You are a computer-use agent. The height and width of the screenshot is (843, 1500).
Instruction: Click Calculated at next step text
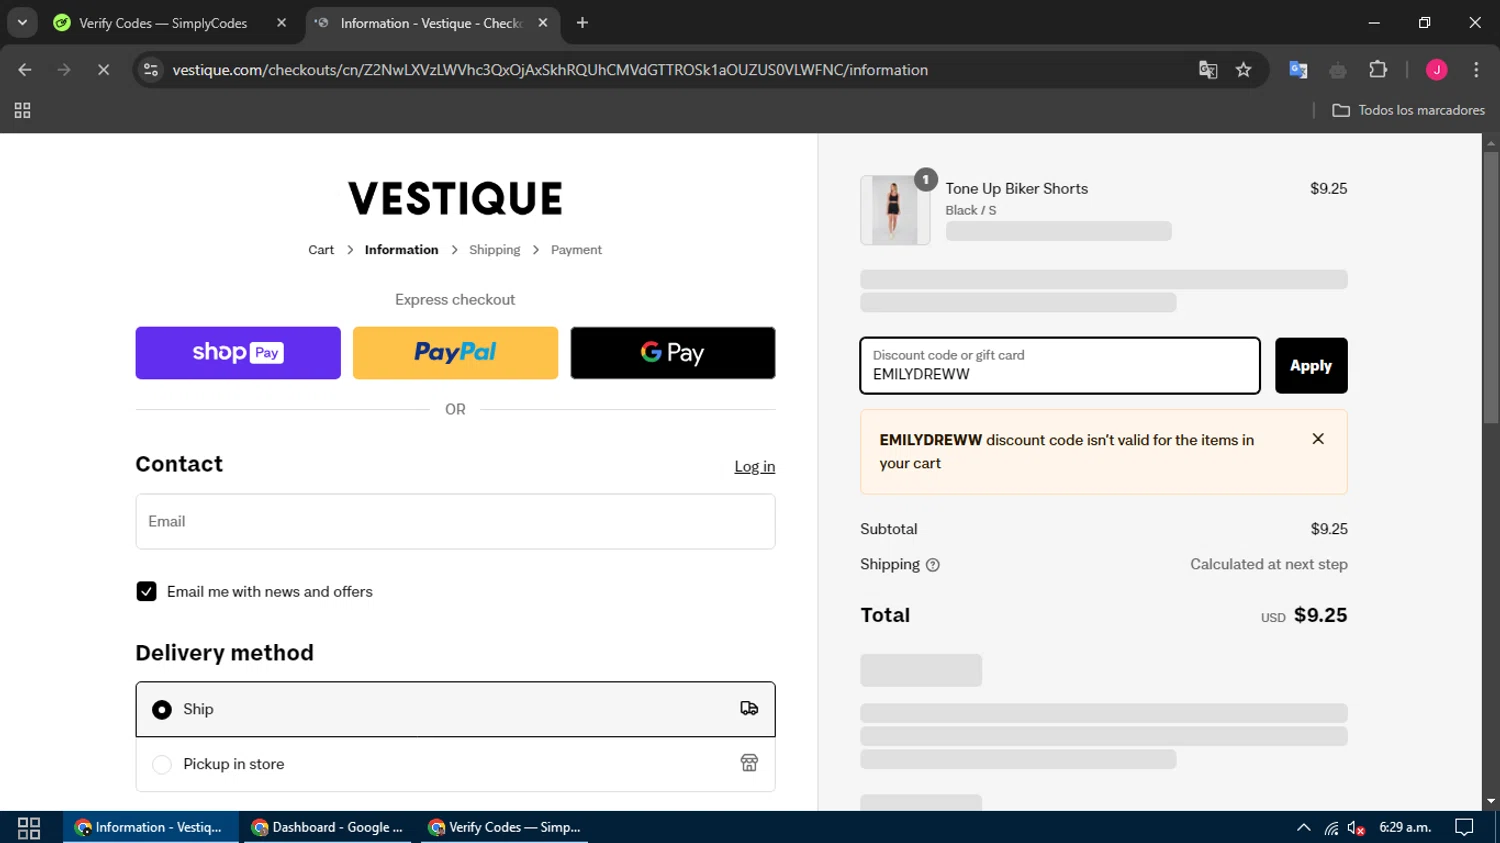pyautogui.click(x=1269, y=565)
